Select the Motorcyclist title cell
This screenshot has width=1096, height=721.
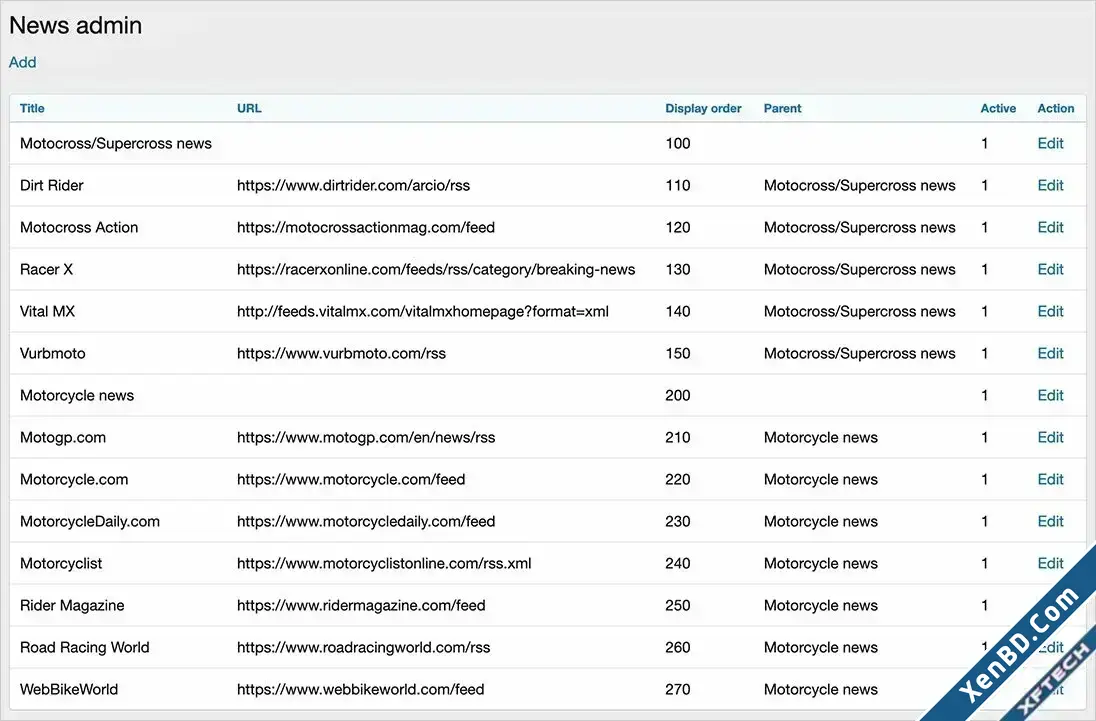pos(61,563)
